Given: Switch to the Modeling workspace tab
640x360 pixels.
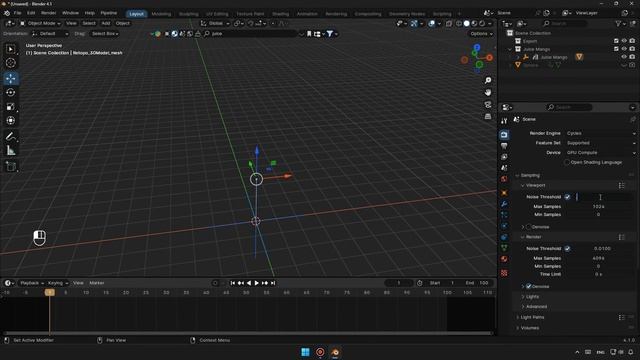Looking at the screenshot, I should [x=161, y=14].
